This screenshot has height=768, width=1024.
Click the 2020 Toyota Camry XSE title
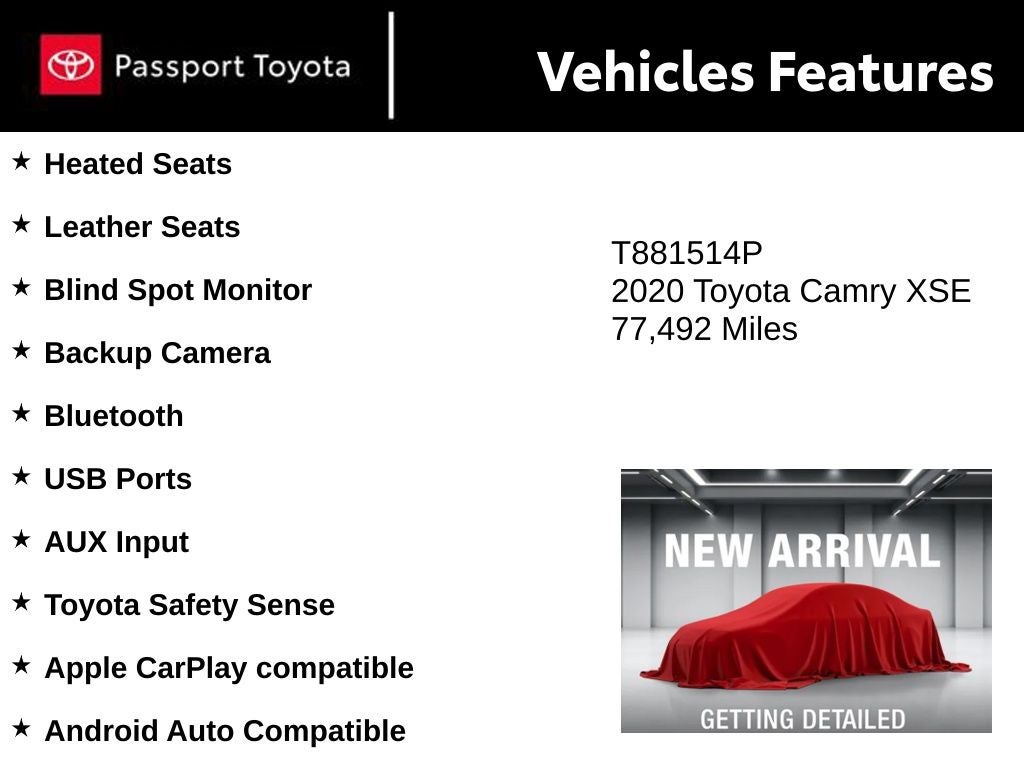[x=790, y=292]
